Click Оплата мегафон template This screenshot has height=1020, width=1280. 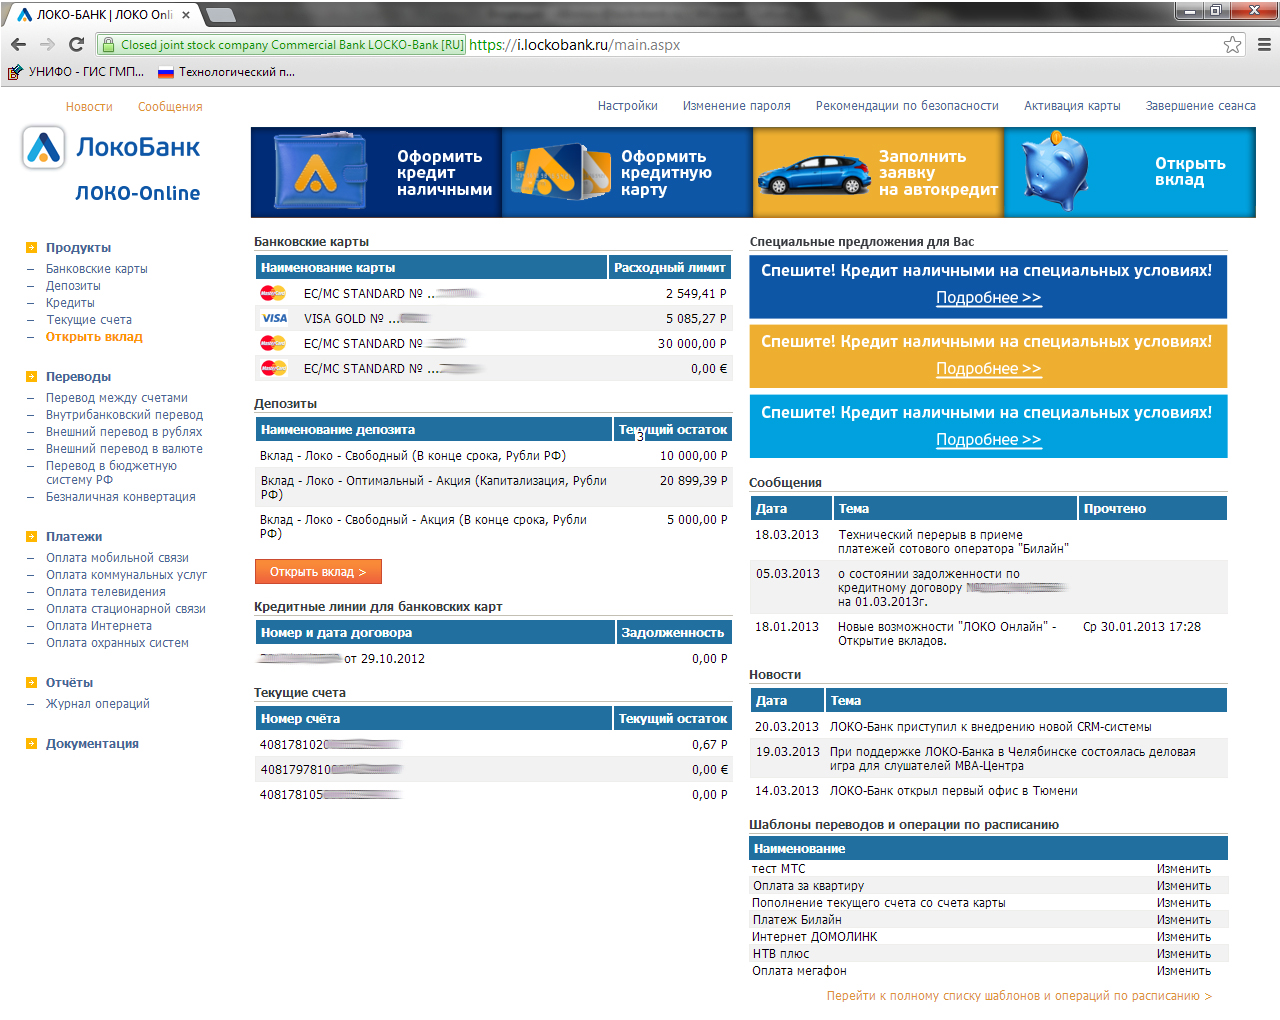pos(799,971)
